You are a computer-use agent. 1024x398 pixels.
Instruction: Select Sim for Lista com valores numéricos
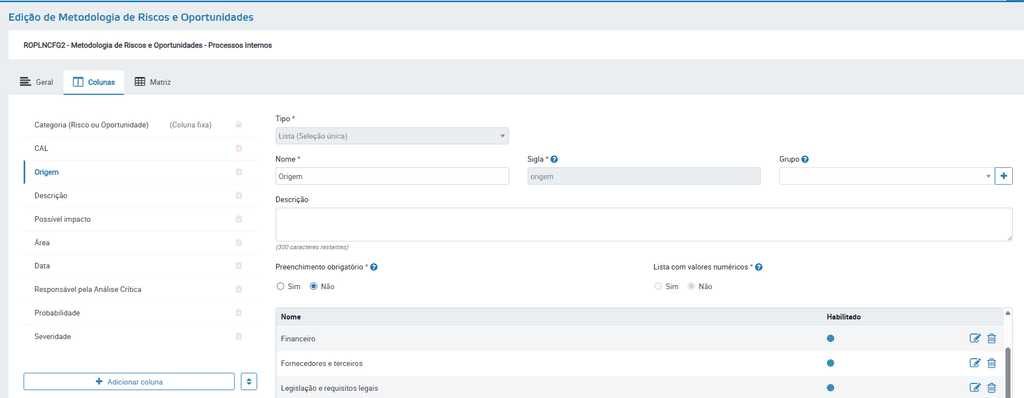[x=658, y=286]
